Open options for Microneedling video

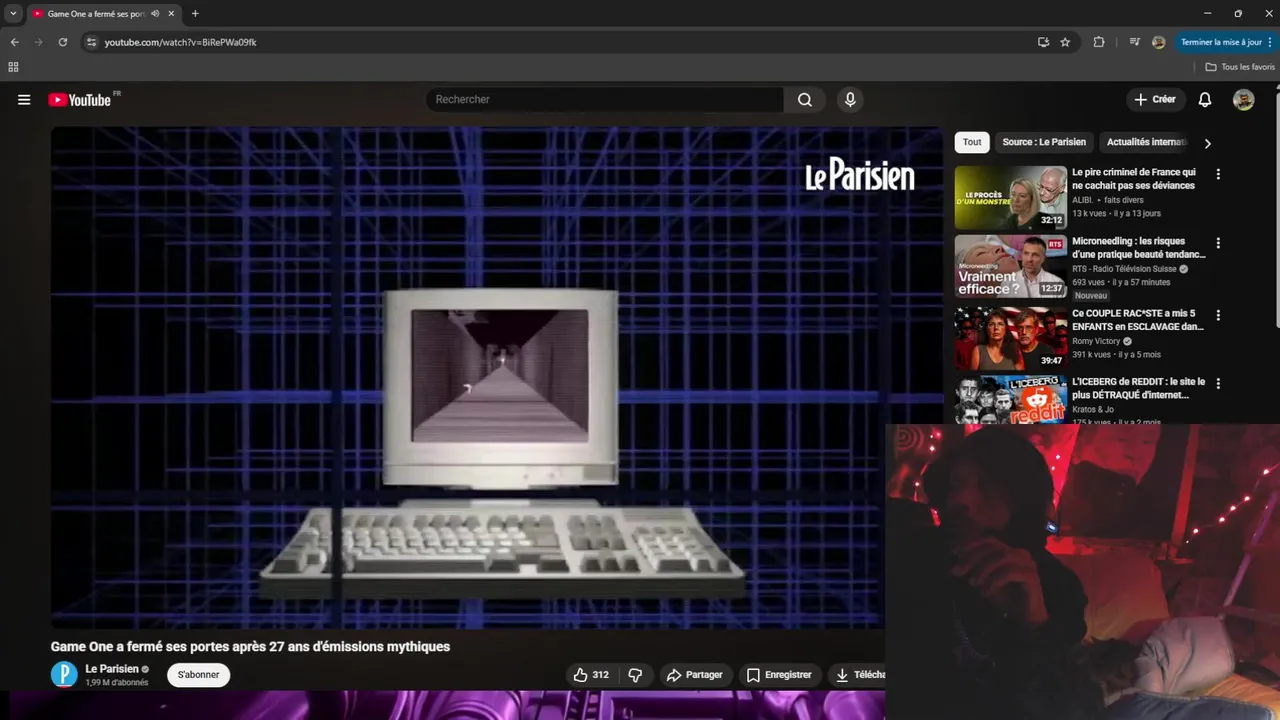[1218, 243]
